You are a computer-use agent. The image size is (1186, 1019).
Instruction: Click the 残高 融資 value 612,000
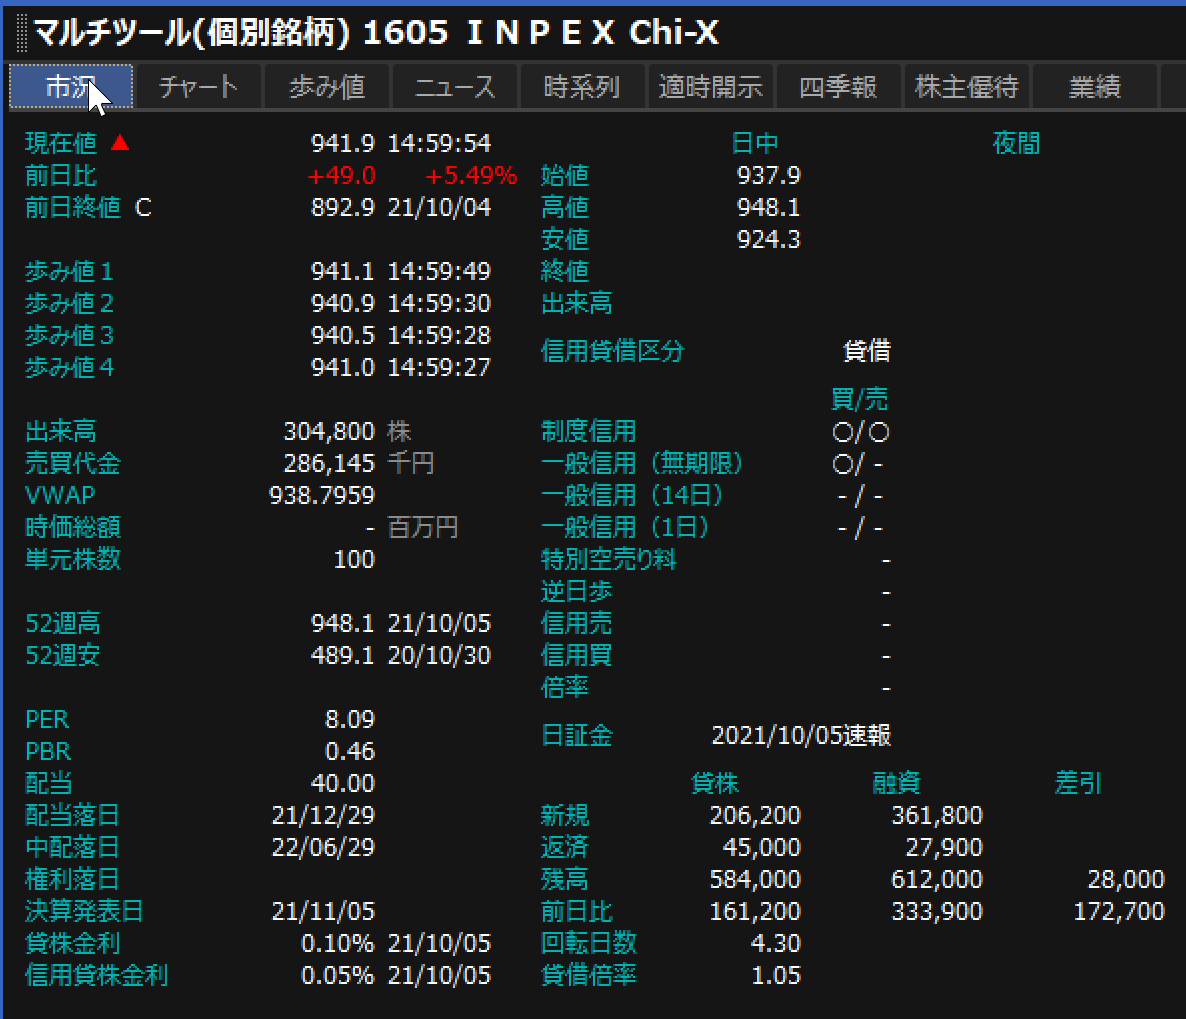coord(936,879)
